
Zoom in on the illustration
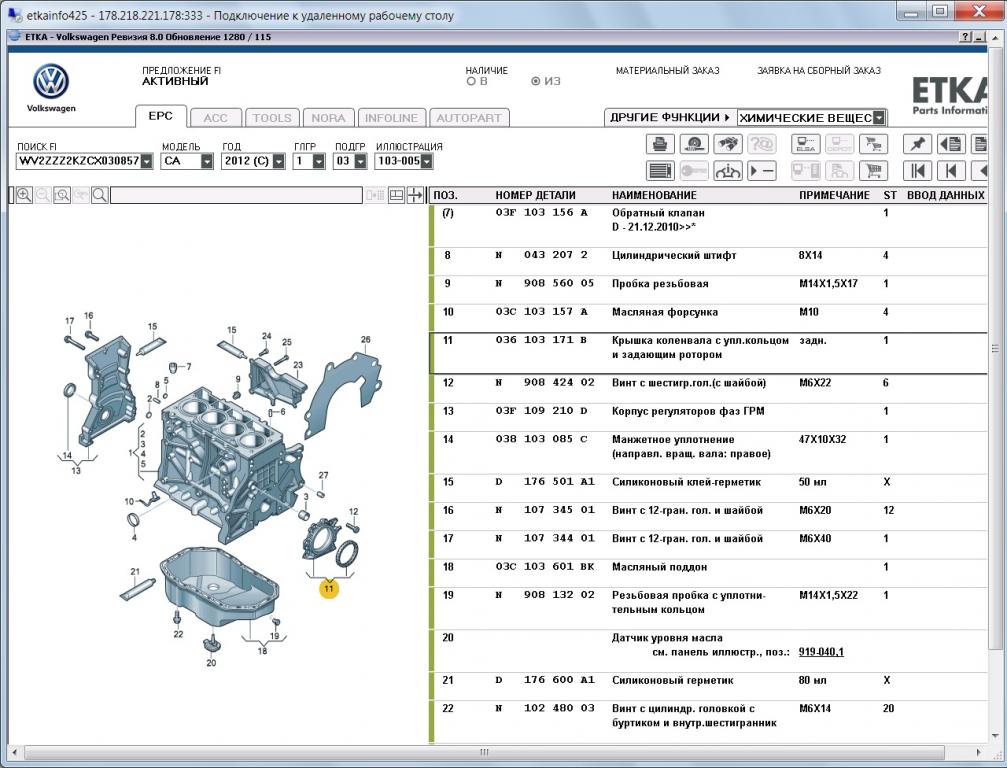[x=24, y=195]
